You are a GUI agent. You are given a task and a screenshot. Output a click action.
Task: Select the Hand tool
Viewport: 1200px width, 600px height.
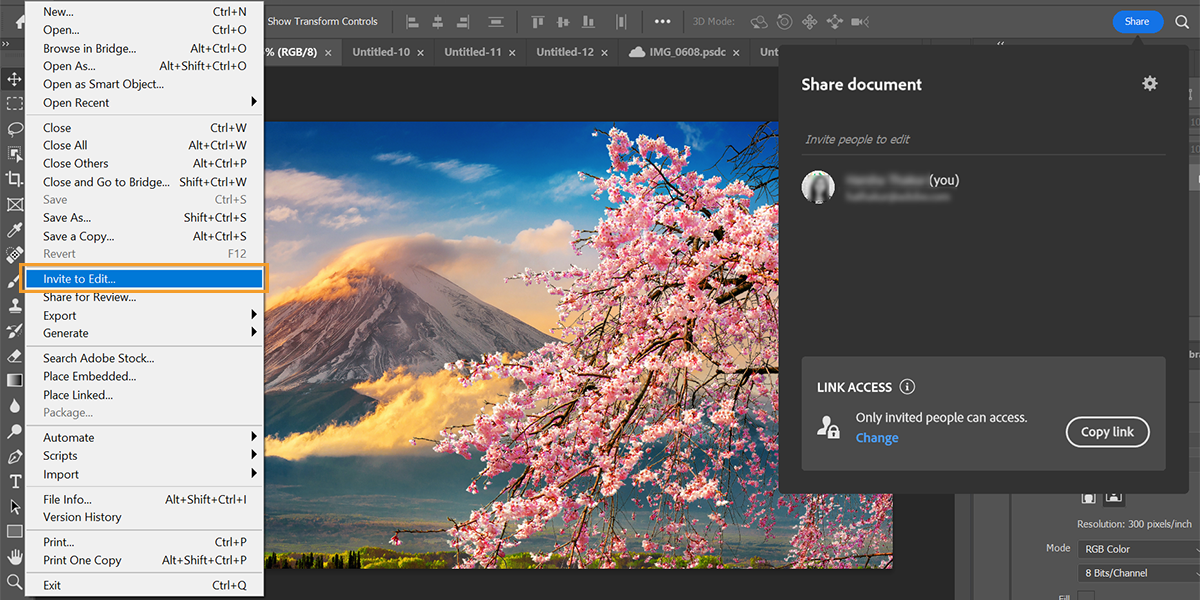[14, 556]
